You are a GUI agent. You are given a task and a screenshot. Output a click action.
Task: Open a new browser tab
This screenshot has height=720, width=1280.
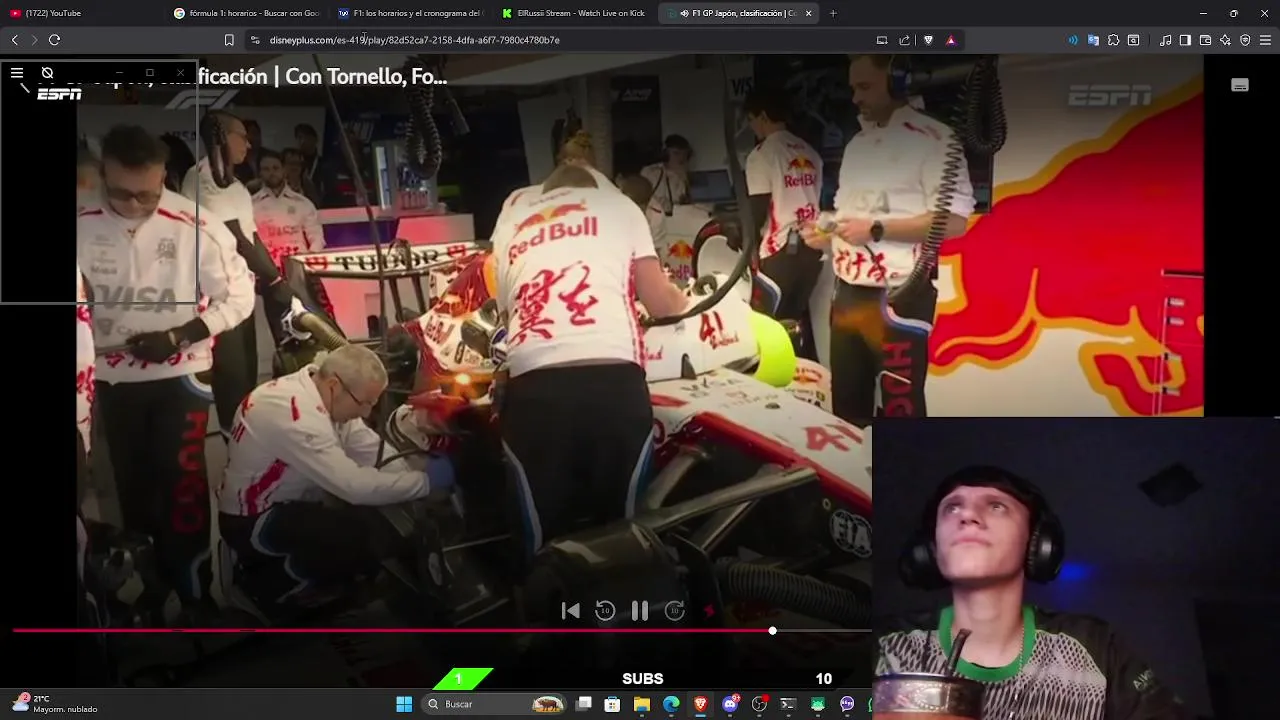(x=833, y=13)
